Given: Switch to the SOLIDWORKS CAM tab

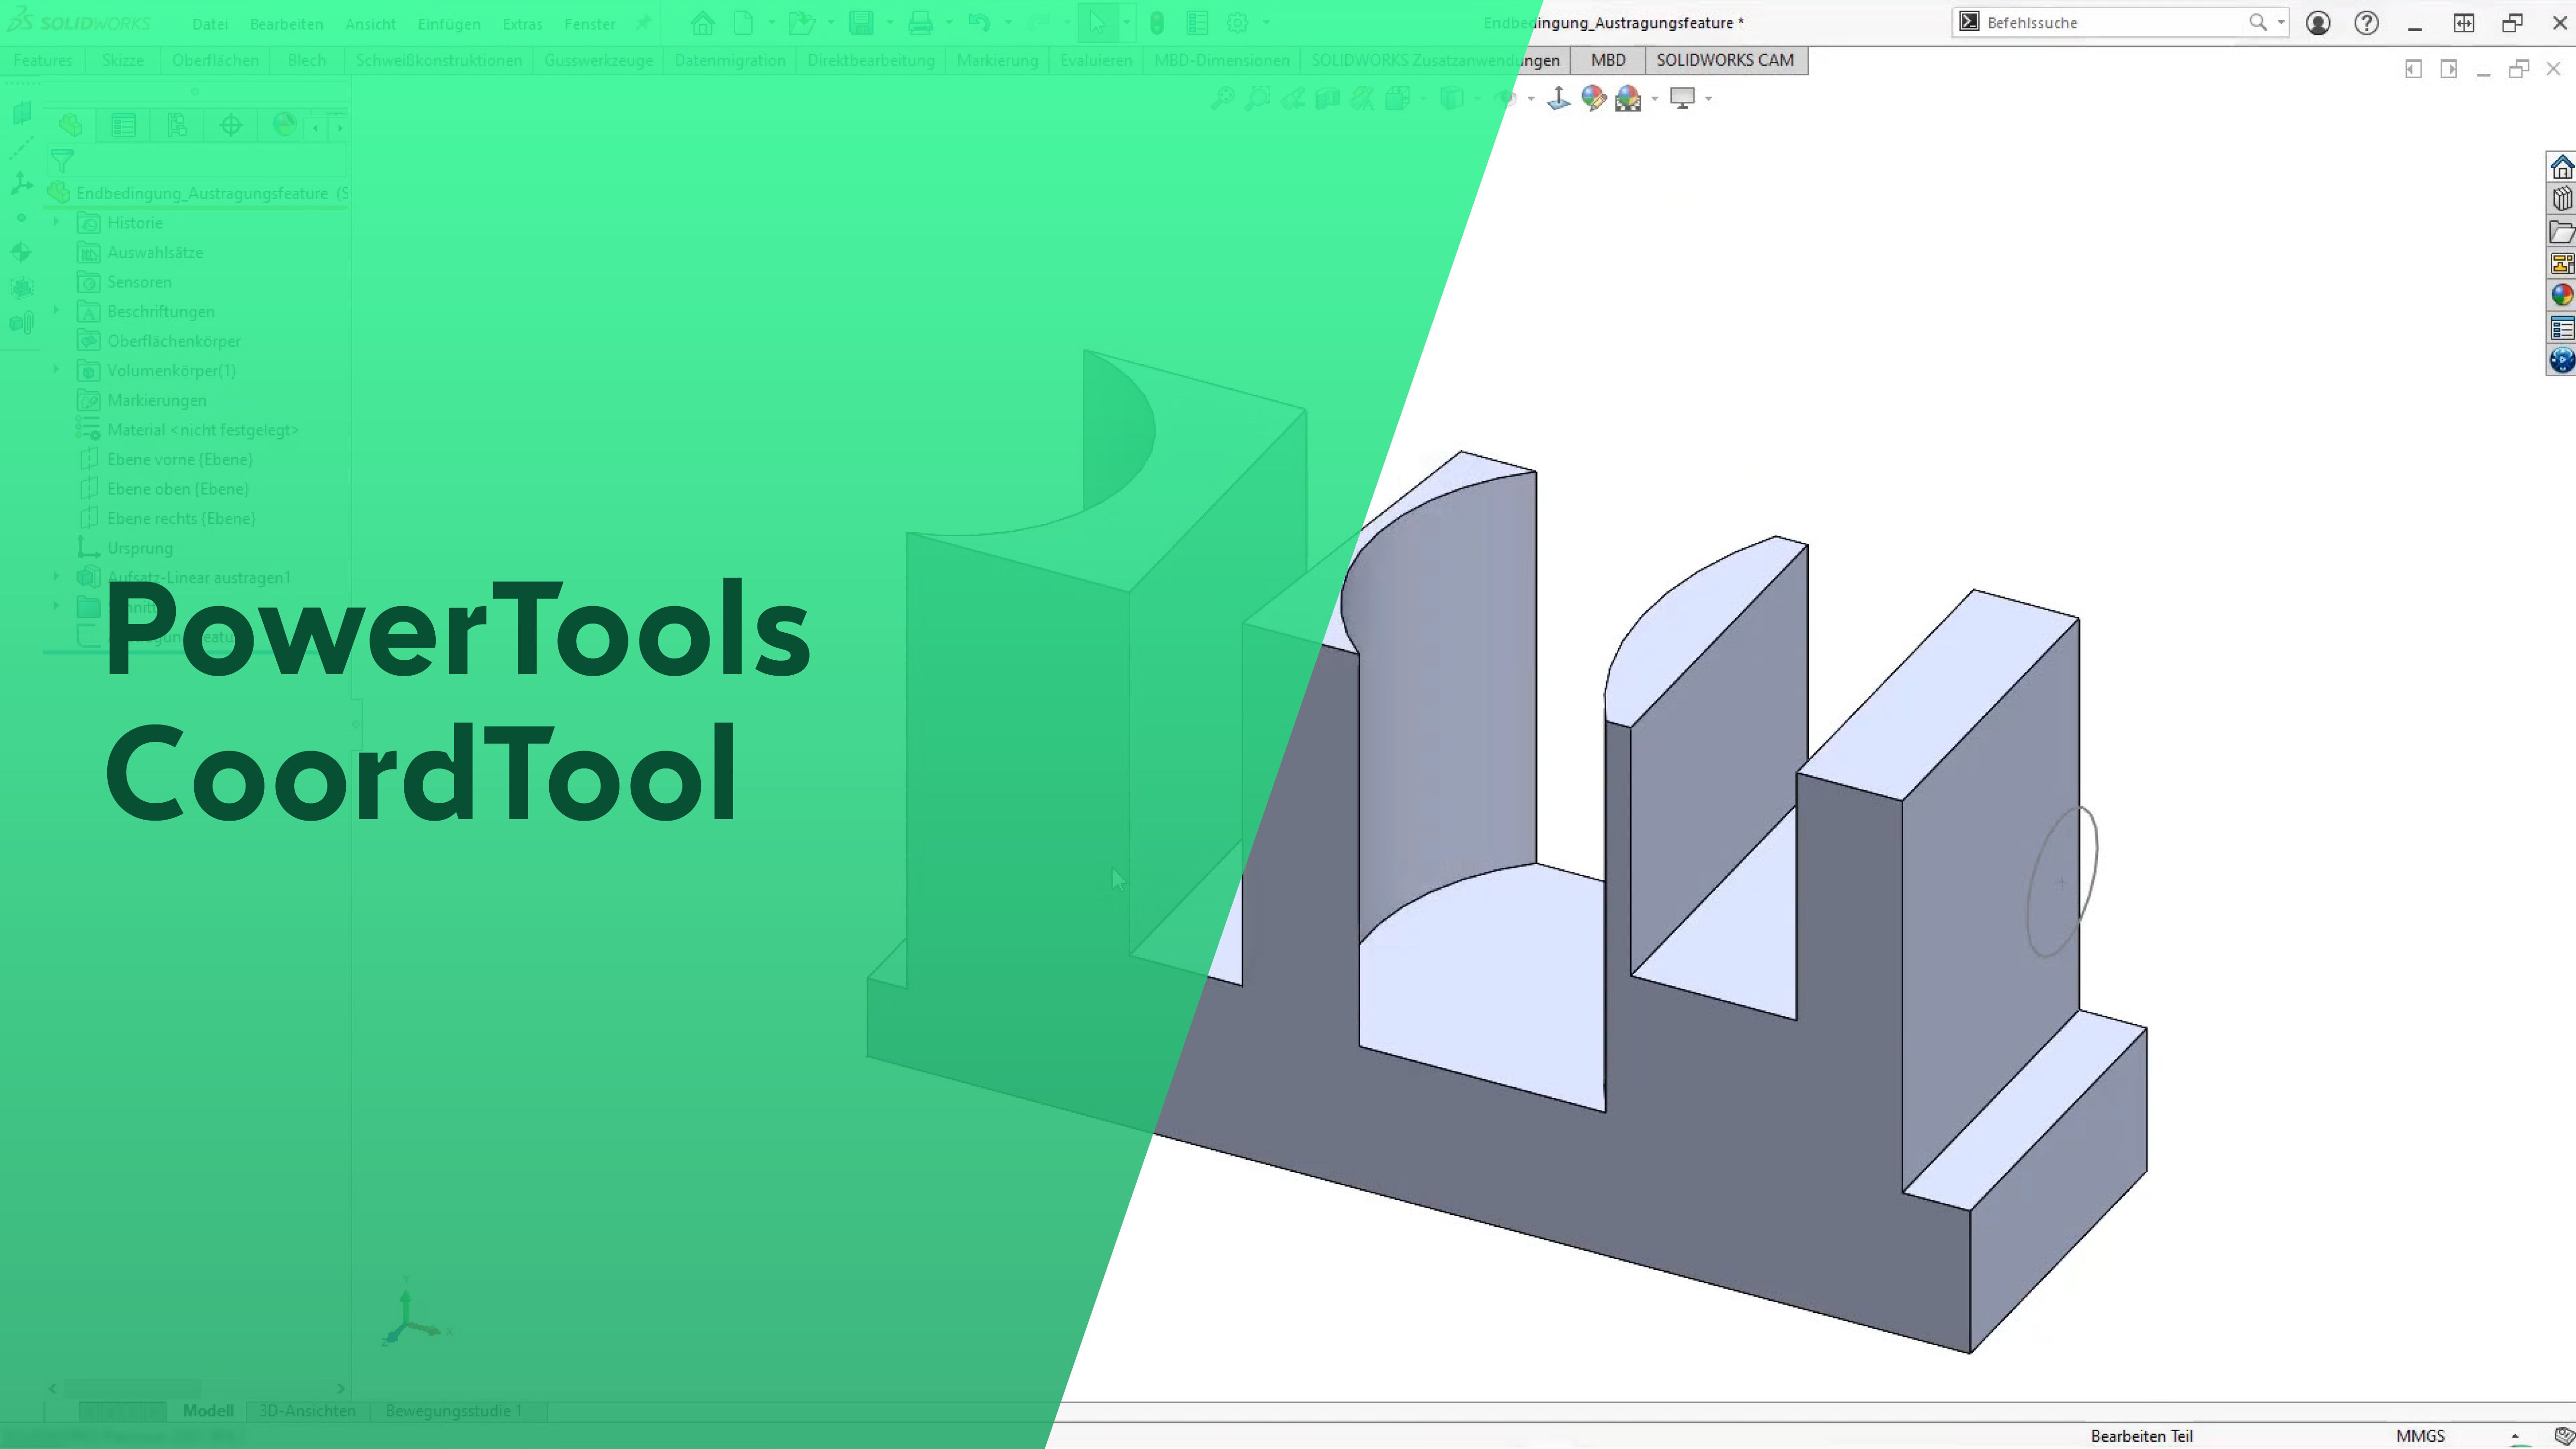Looking at the screenshot, I should click(1725, 60).
